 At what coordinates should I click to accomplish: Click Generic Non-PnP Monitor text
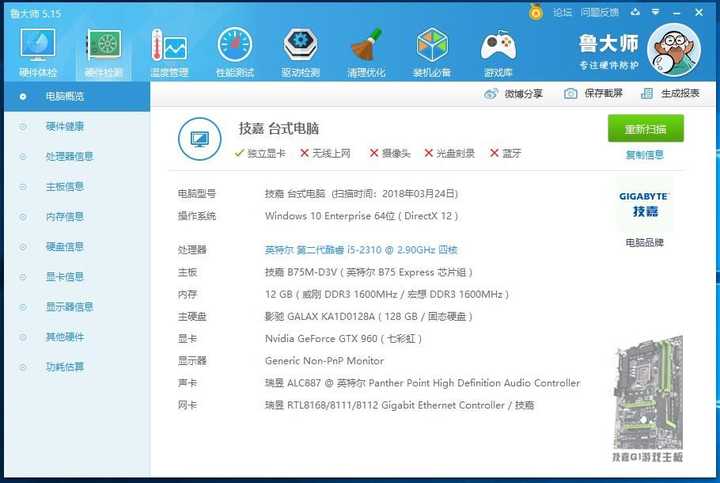coord(324,361)
